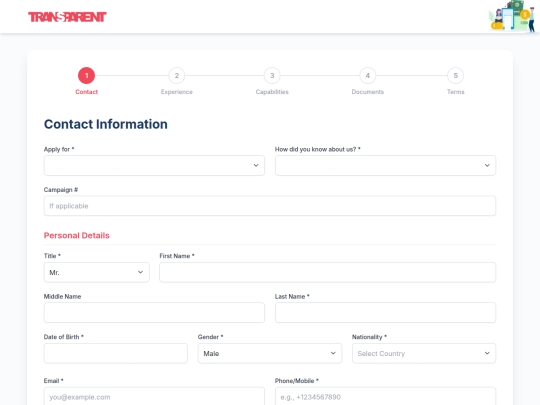
Task: Click the Contact Information heading
Action: coord(106,124)
